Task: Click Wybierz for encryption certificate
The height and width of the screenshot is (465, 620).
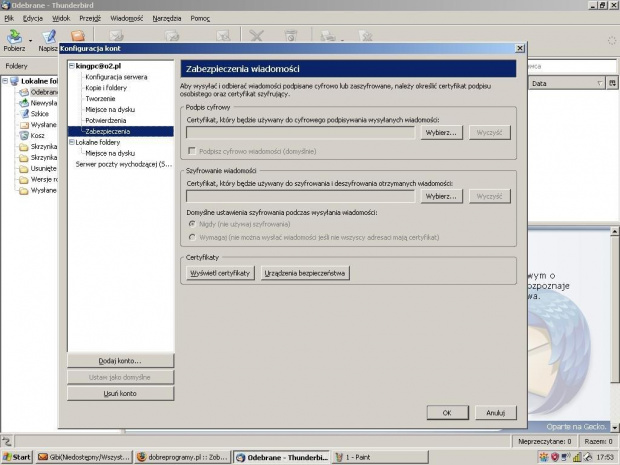Action: tap(441, 196)
